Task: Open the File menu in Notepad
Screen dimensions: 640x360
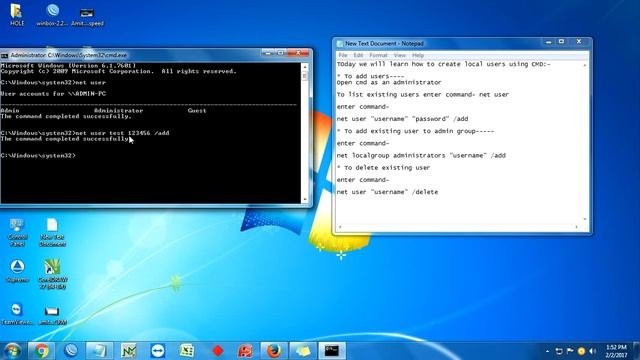Action: [343, 55]
